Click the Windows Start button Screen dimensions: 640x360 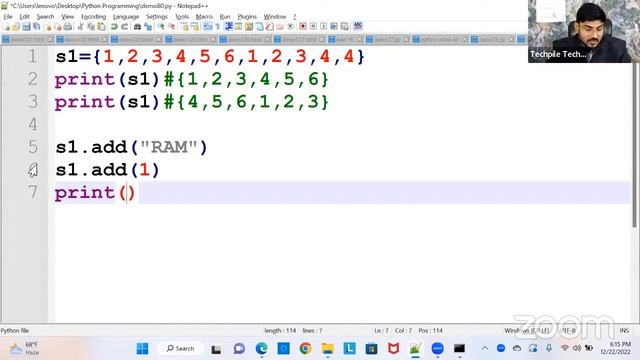point(142,349)
